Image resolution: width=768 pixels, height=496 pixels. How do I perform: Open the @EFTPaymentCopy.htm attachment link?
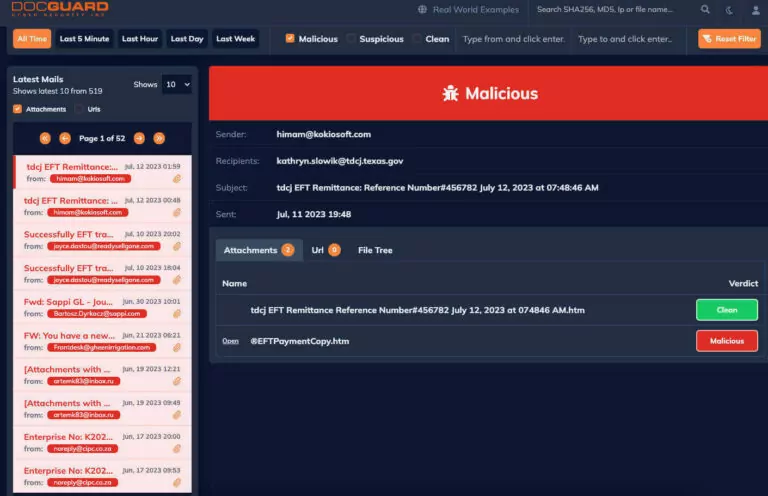[230, 341]
